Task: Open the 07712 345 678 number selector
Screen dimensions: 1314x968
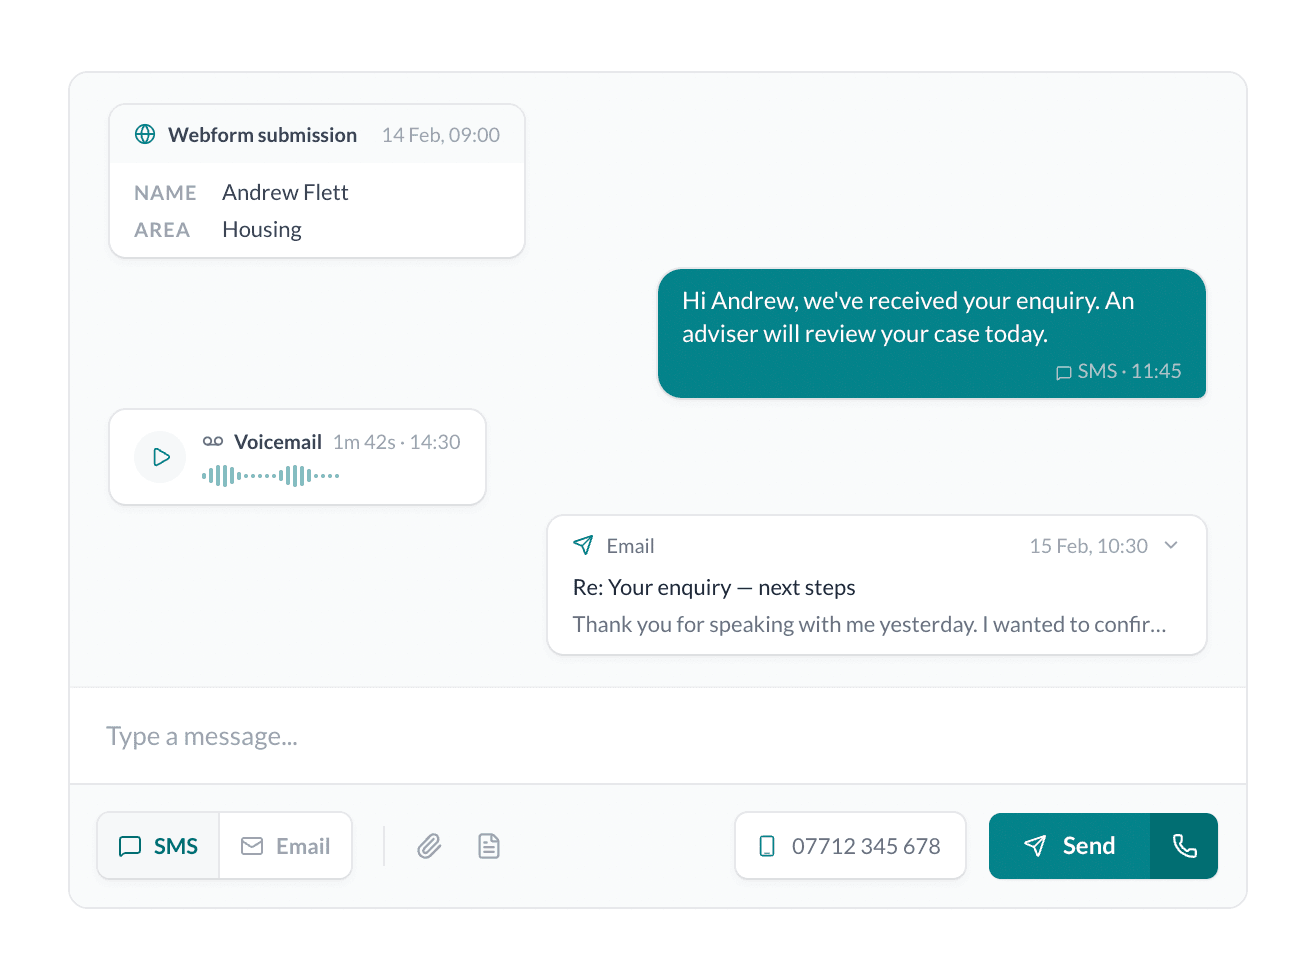Action: tap(850, 846)
